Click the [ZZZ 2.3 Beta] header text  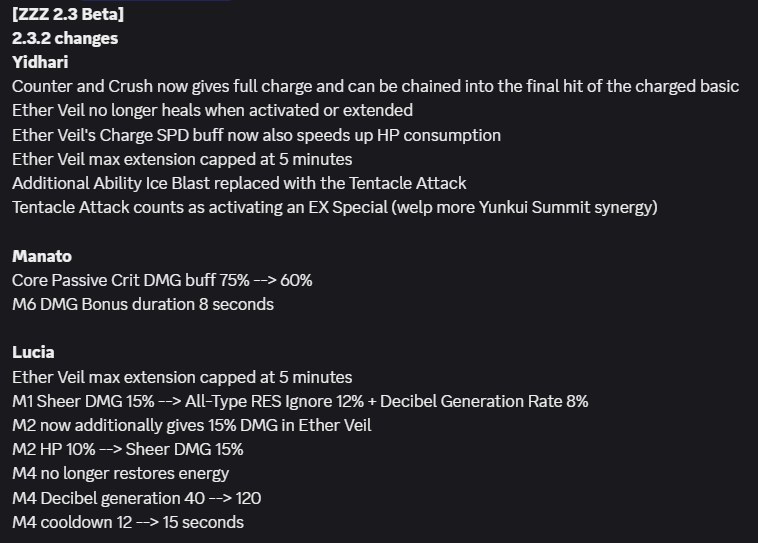pyautogui.click(x=68, y=14)
